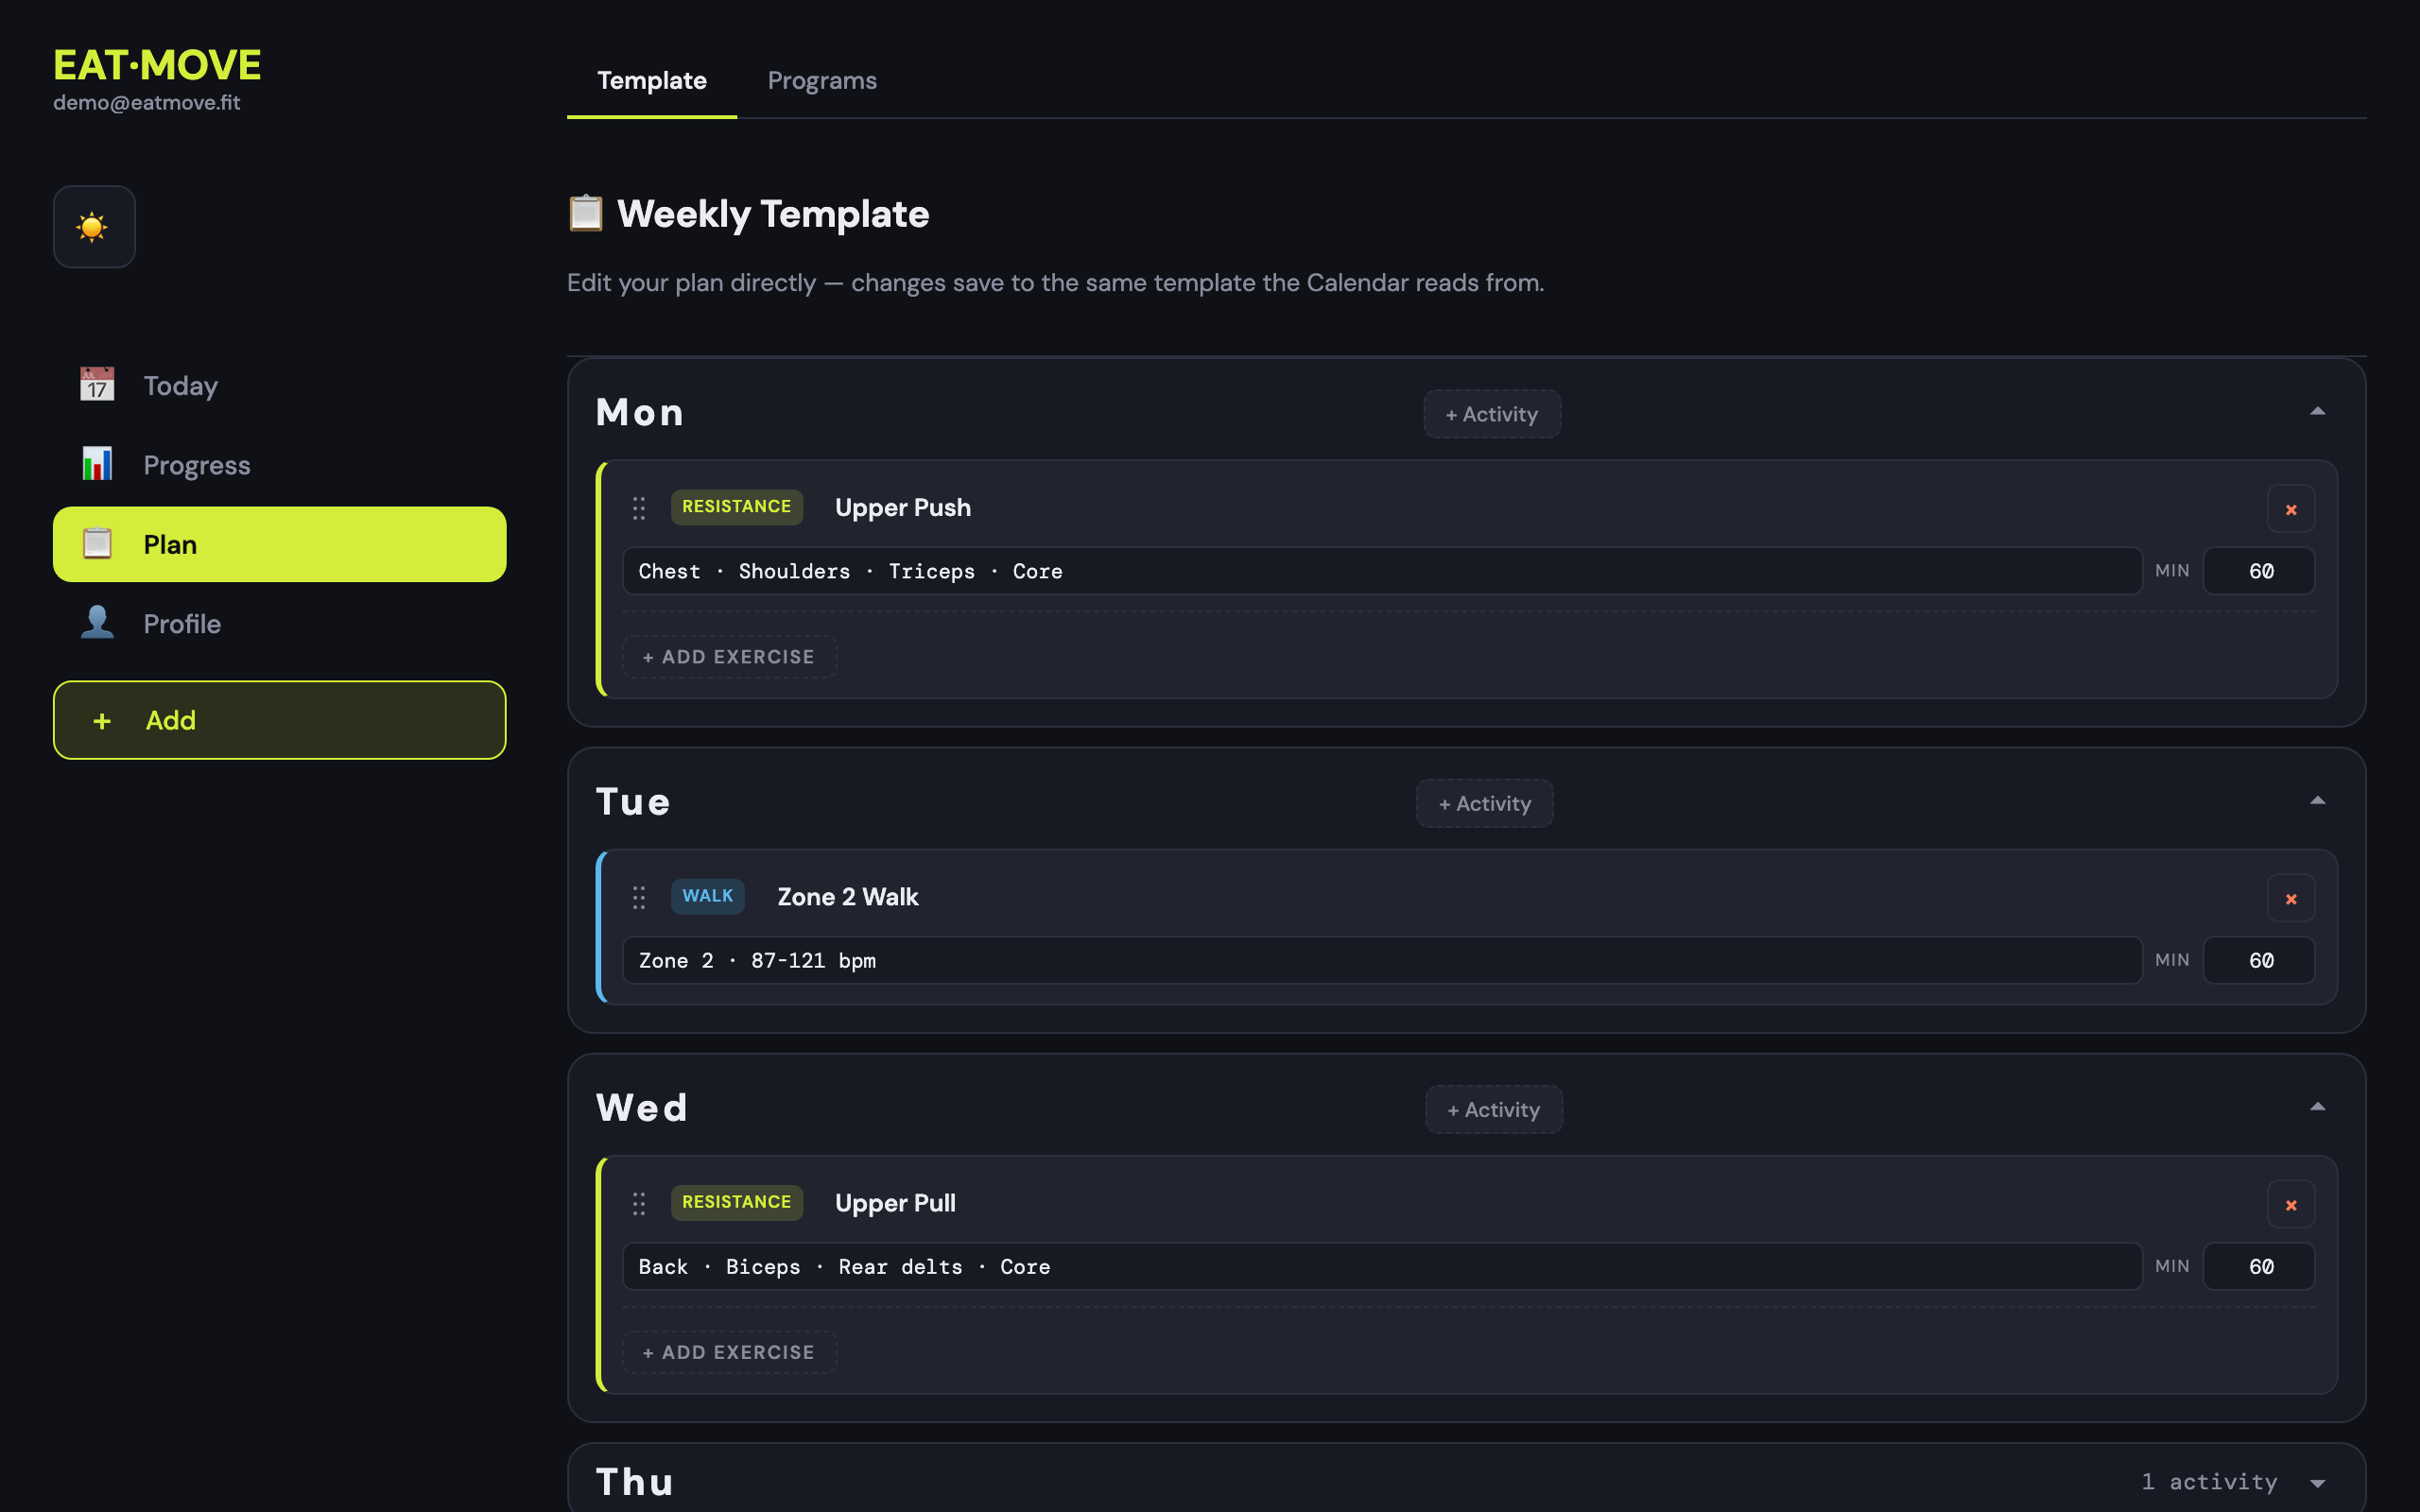Image resolution: width=2420 pixels, height=1512 pixels.
Task: Click the Resistance tag on Upper Pull
Action: [736, 1202]
